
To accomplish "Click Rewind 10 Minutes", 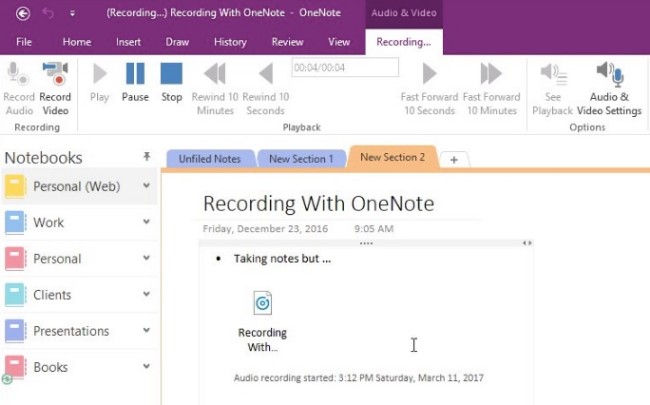I will pos(215,88).
